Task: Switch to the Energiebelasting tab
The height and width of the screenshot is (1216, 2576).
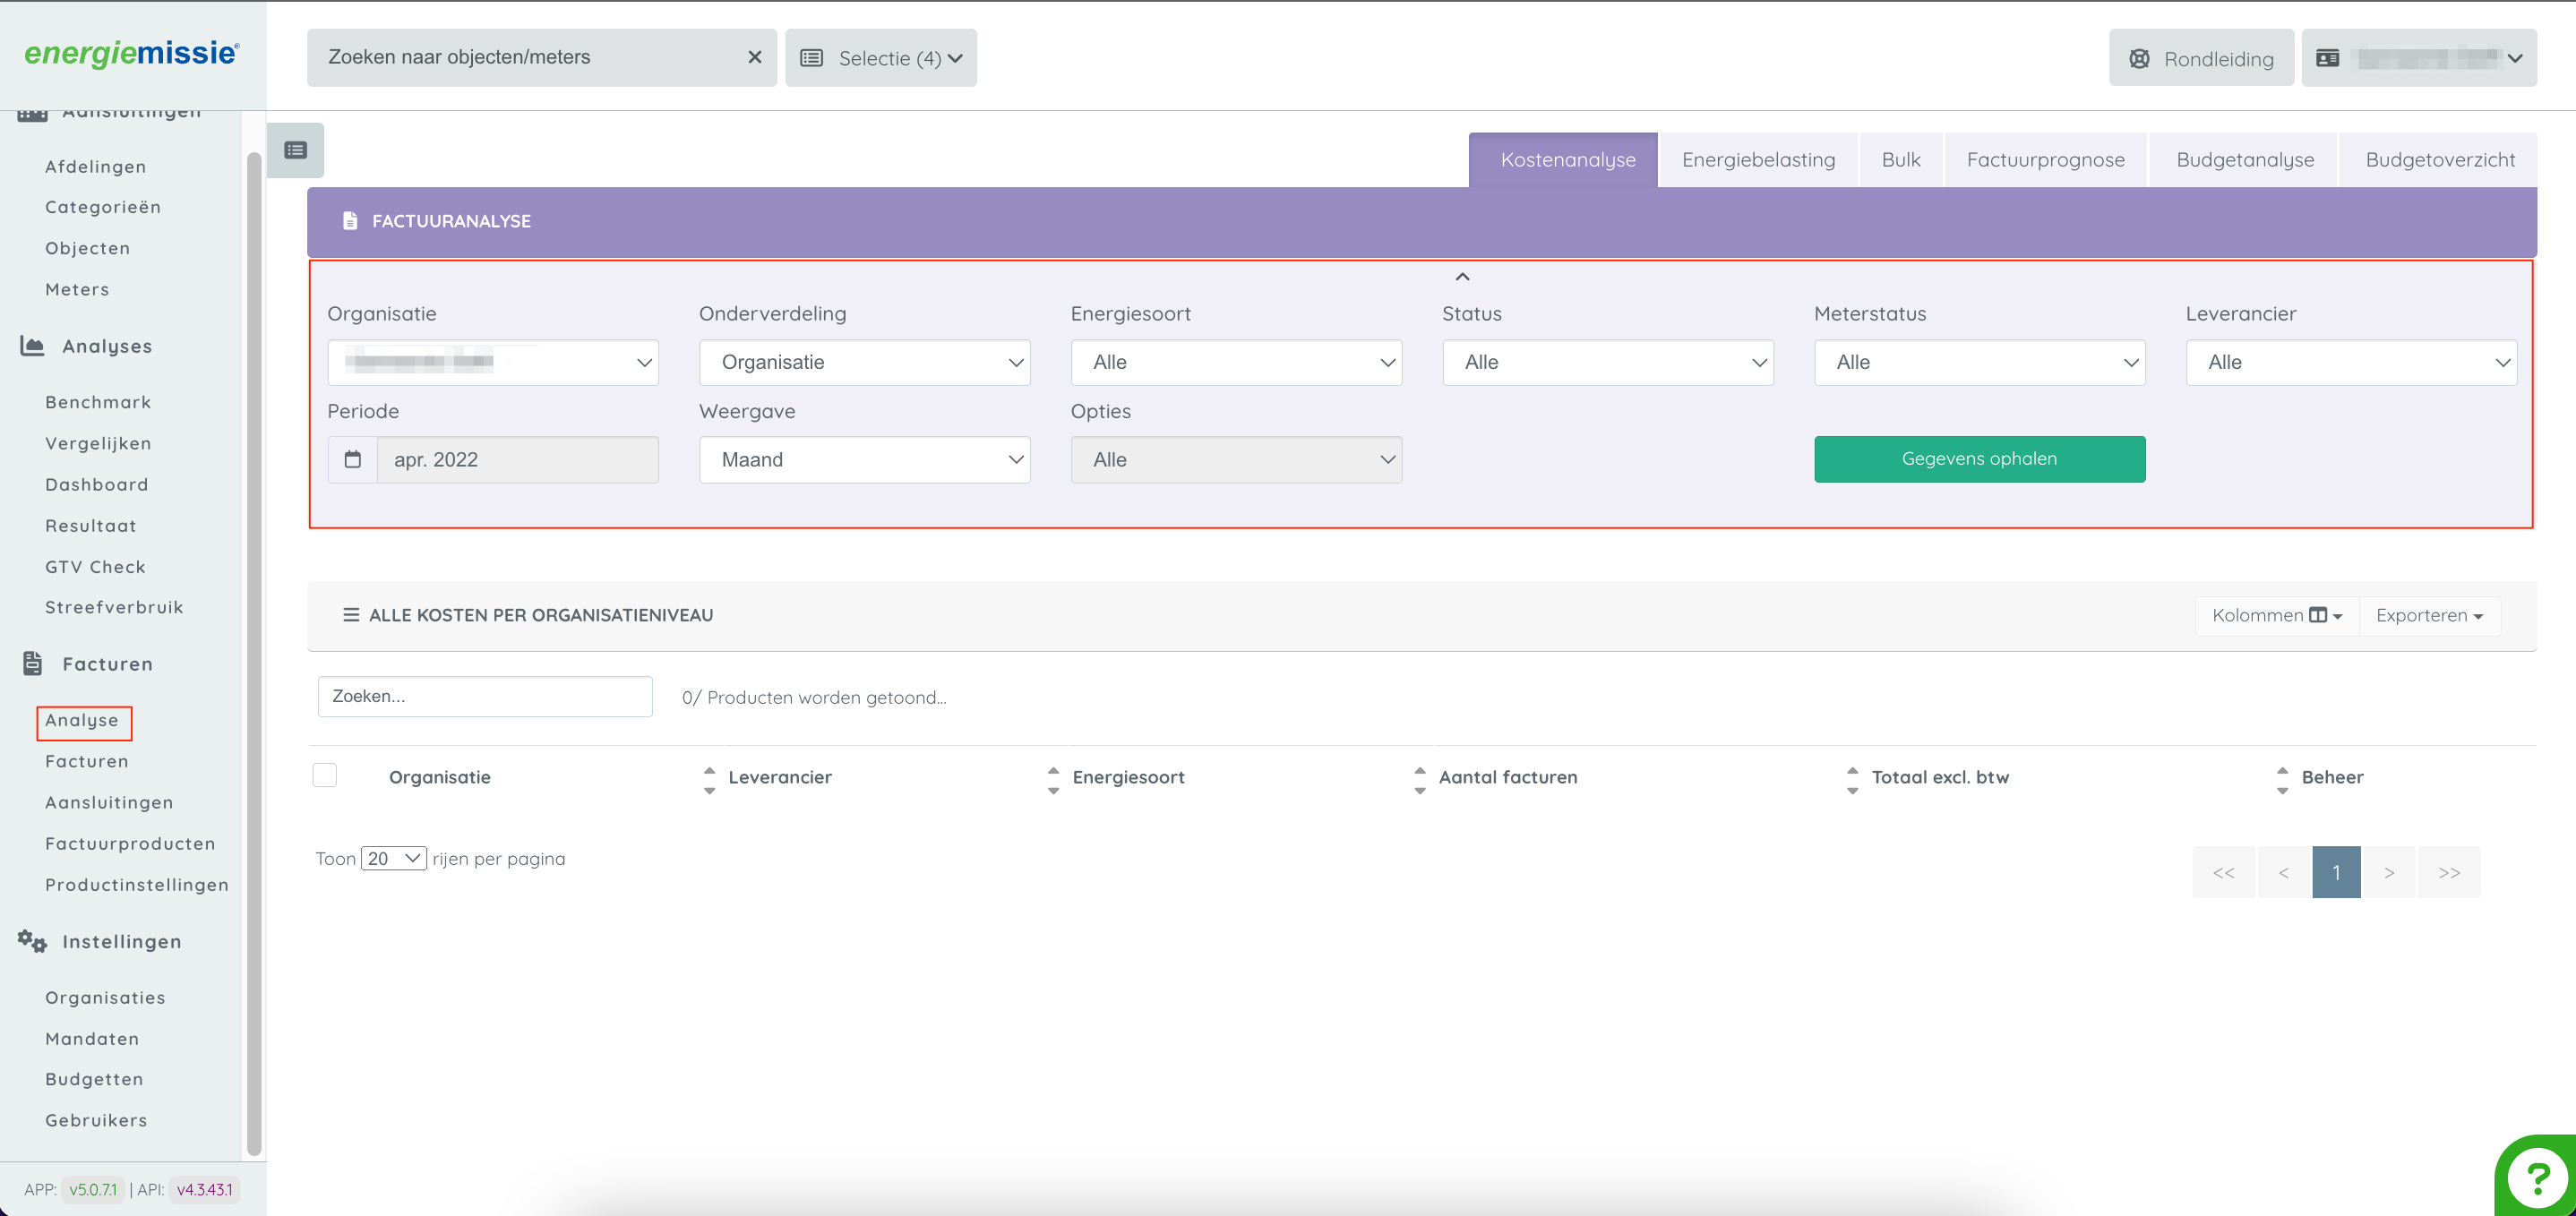Action: [1758, 160]
